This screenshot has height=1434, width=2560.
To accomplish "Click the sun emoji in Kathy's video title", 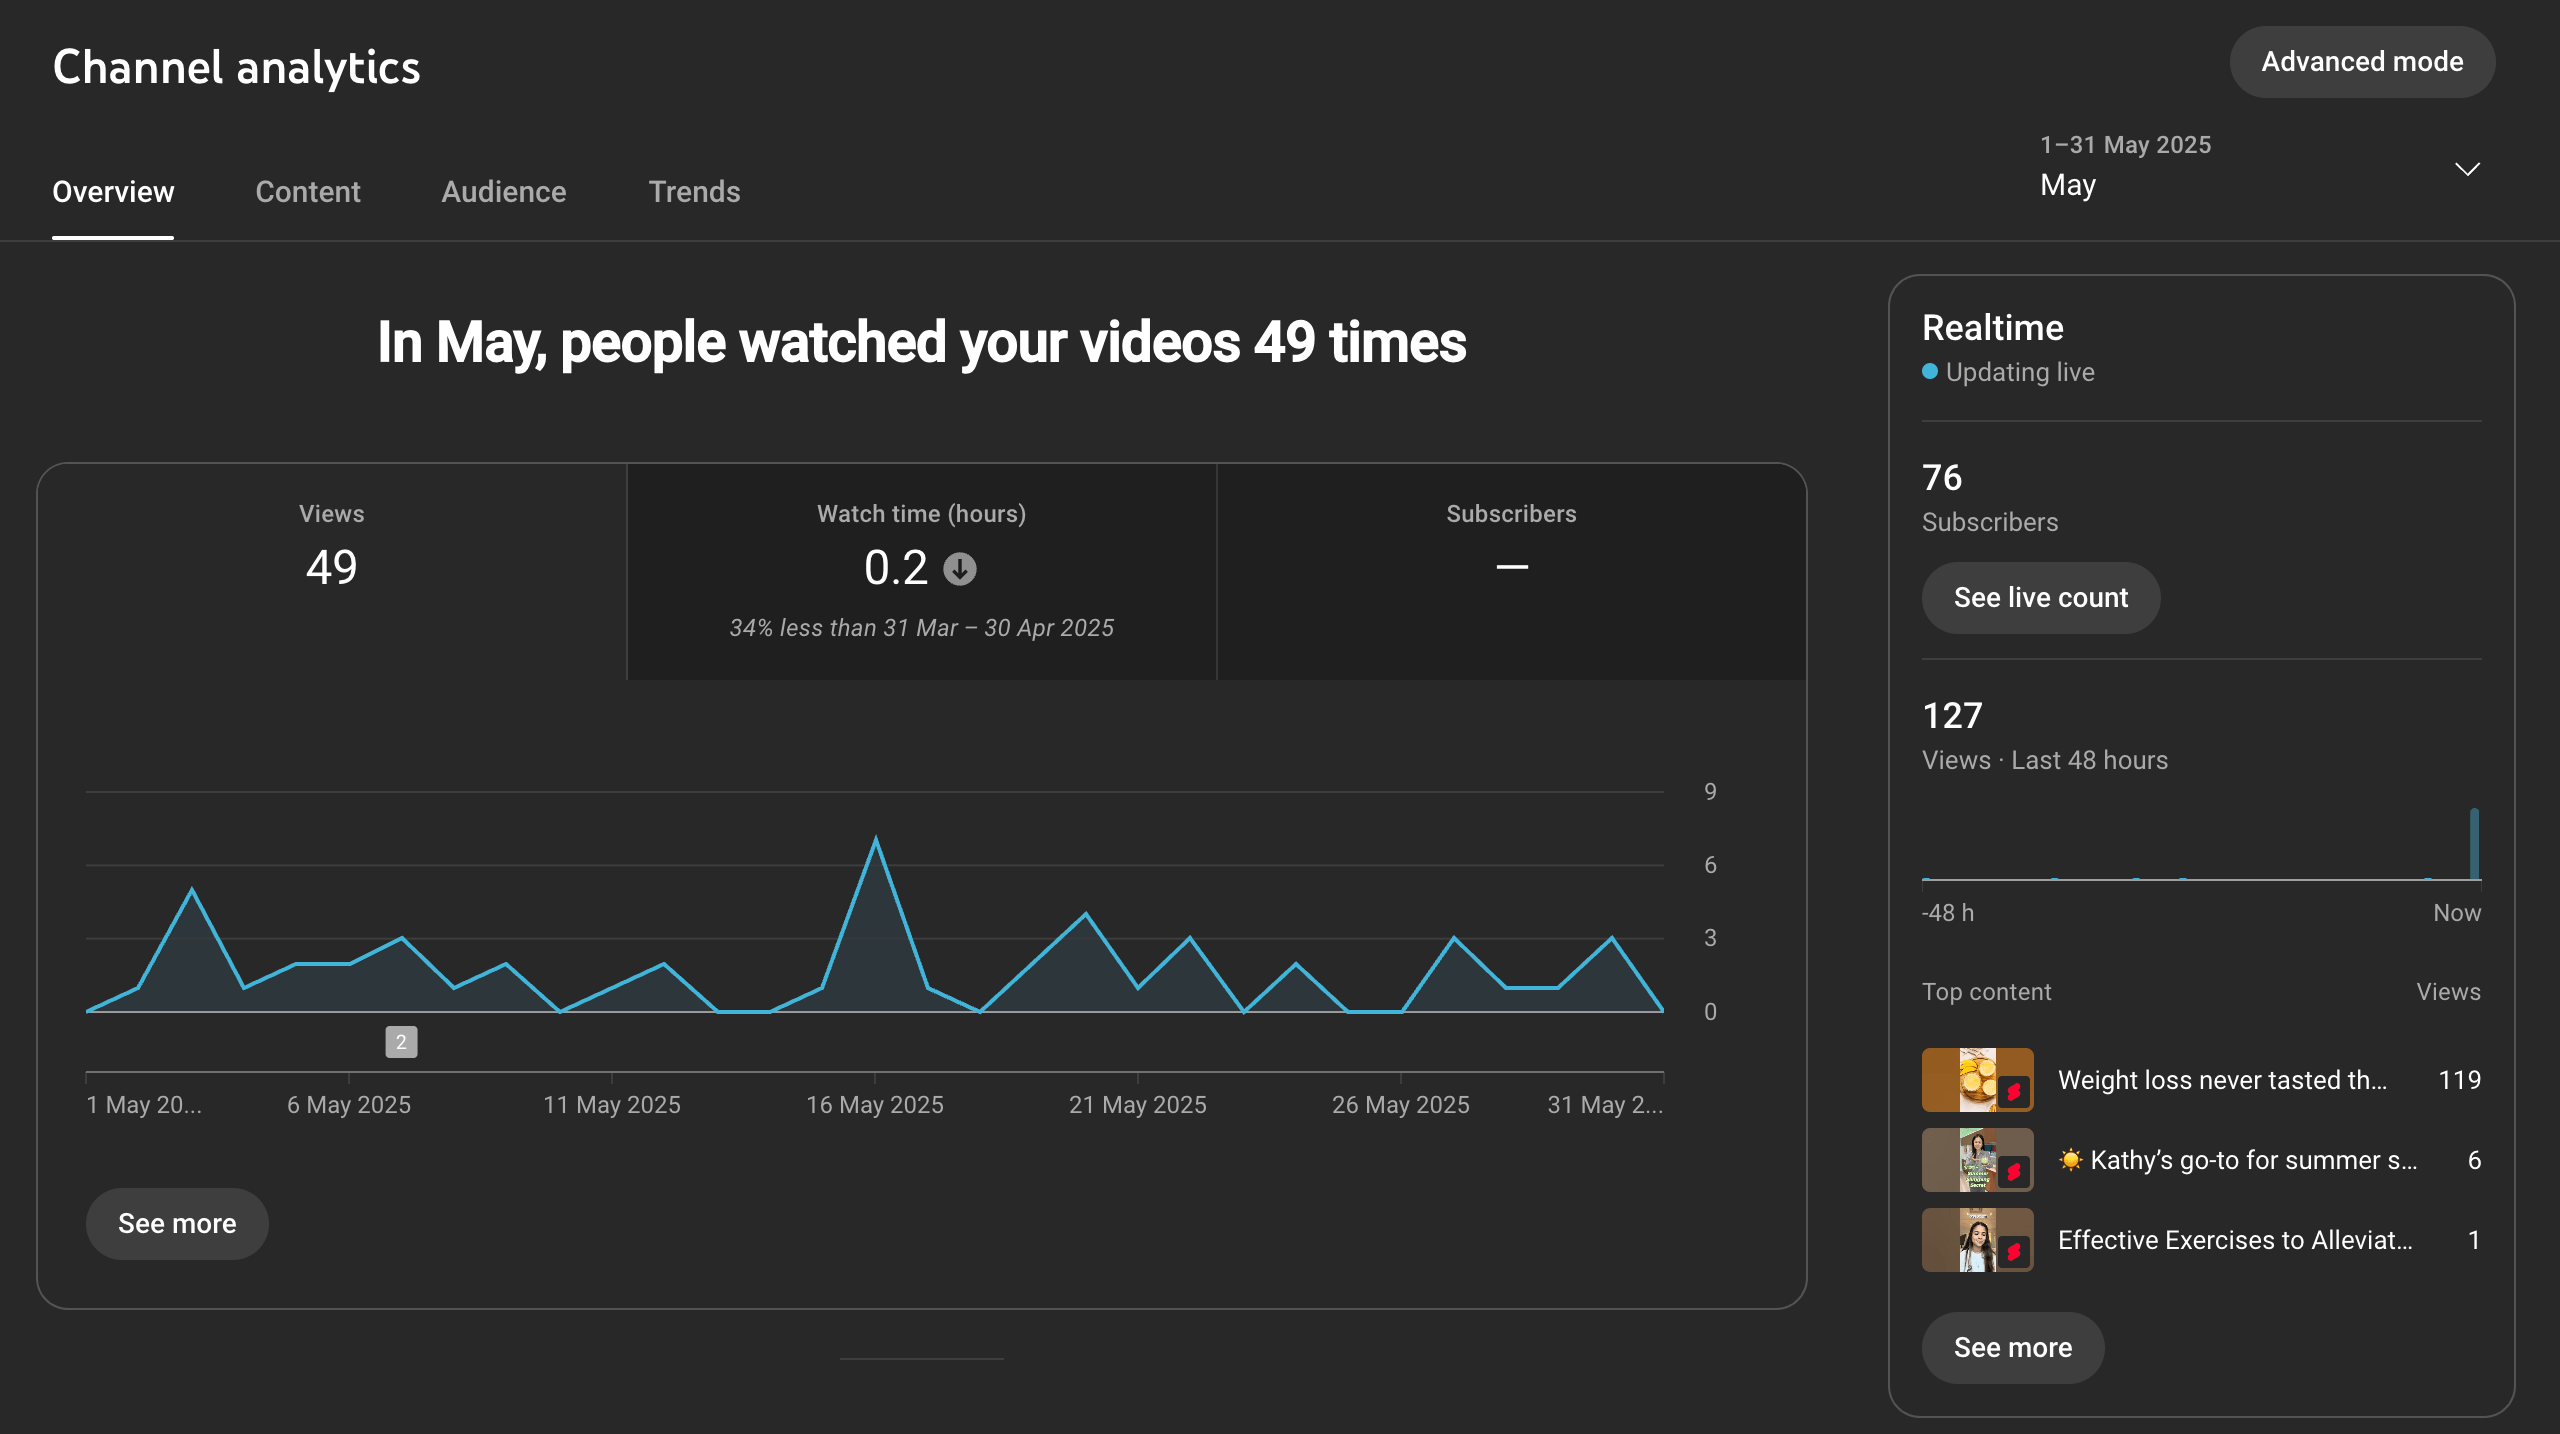I will click(x=2070, y=1160).
